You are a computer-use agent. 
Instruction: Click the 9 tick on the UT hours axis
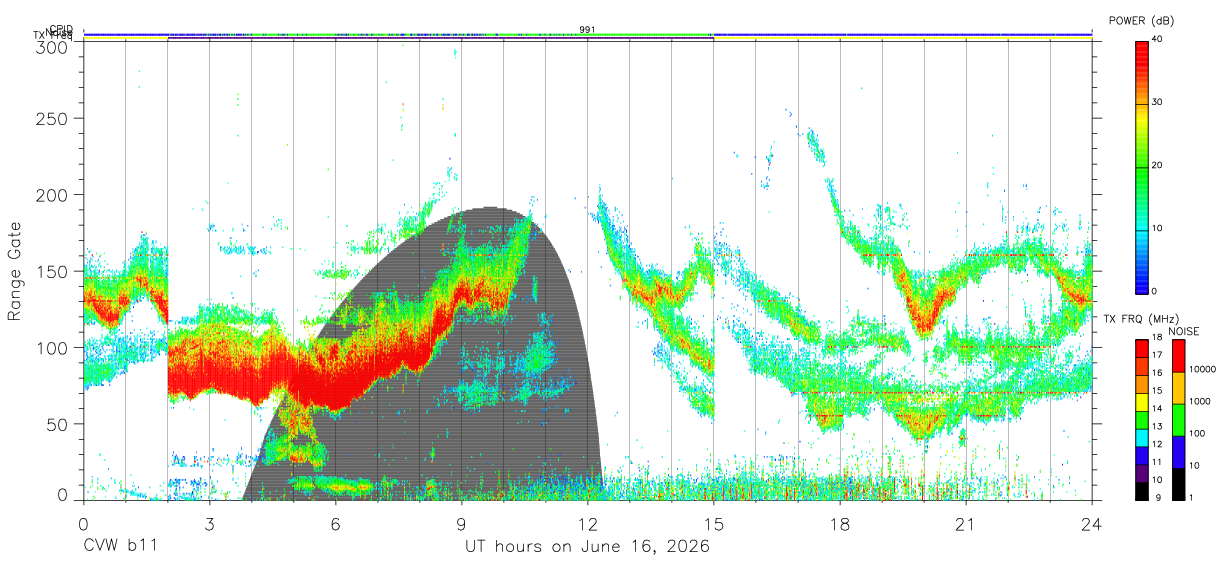[x=461, y=524]
